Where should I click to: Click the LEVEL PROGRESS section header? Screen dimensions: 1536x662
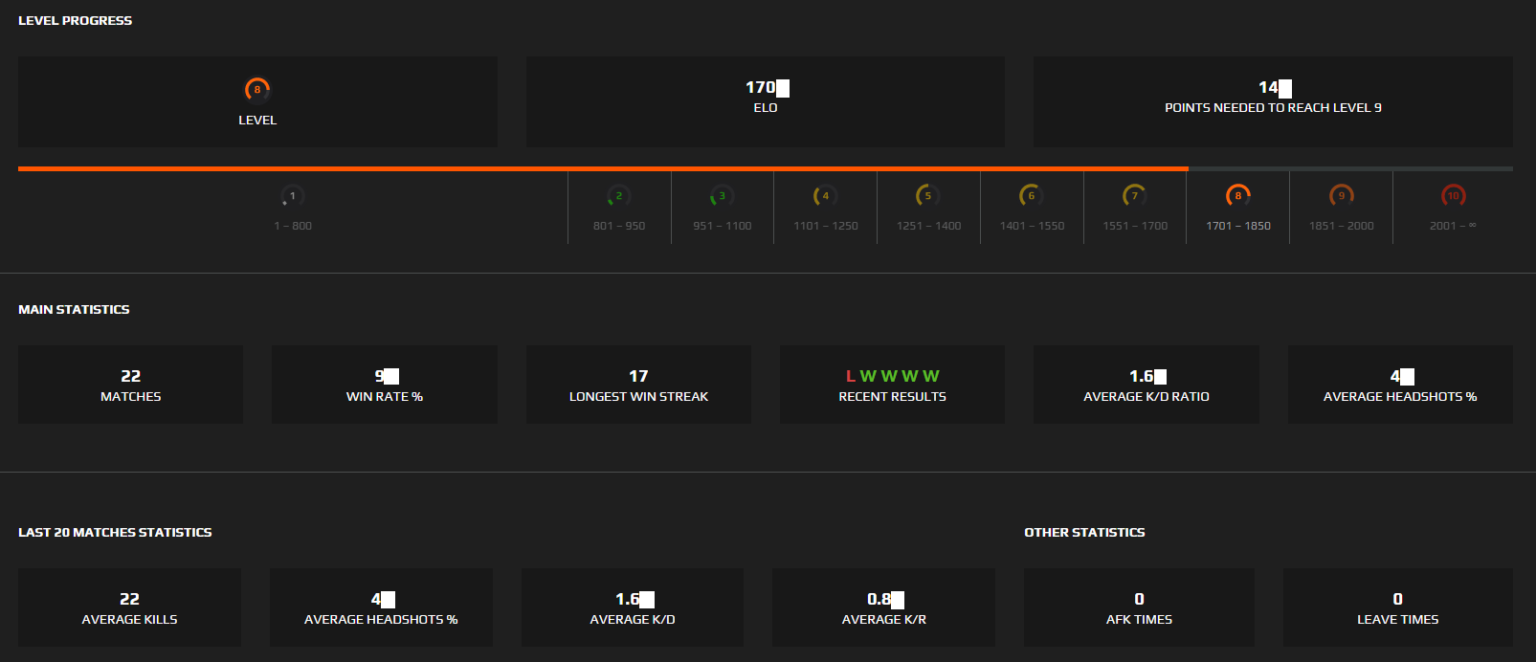[74, 20]
